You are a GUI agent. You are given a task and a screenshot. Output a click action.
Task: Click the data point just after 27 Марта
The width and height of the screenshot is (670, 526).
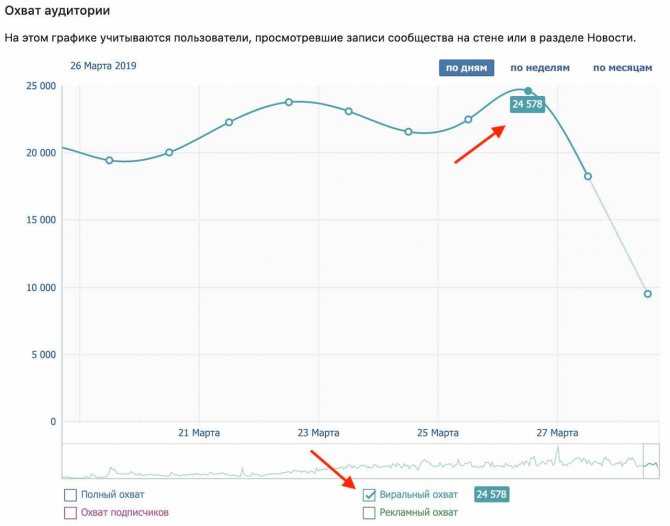588,176
